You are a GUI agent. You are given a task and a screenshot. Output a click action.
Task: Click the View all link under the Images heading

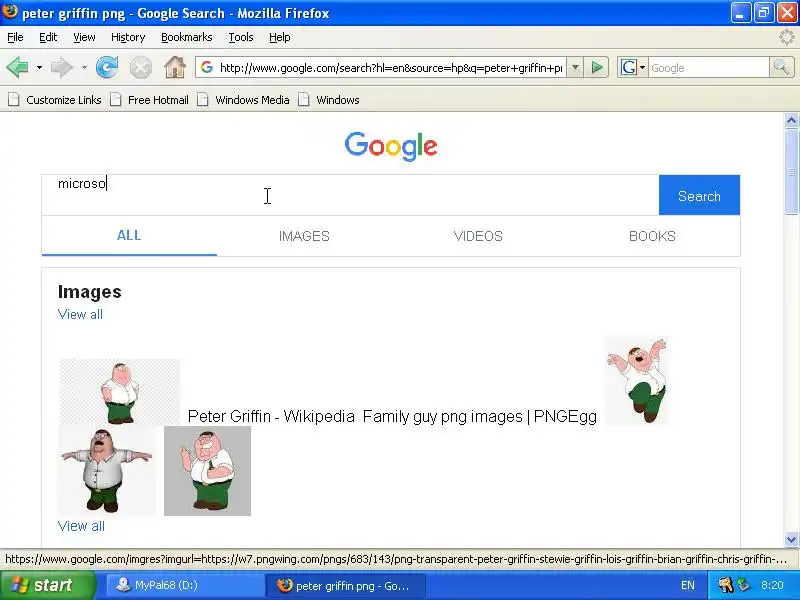click(x=80, y=314)
